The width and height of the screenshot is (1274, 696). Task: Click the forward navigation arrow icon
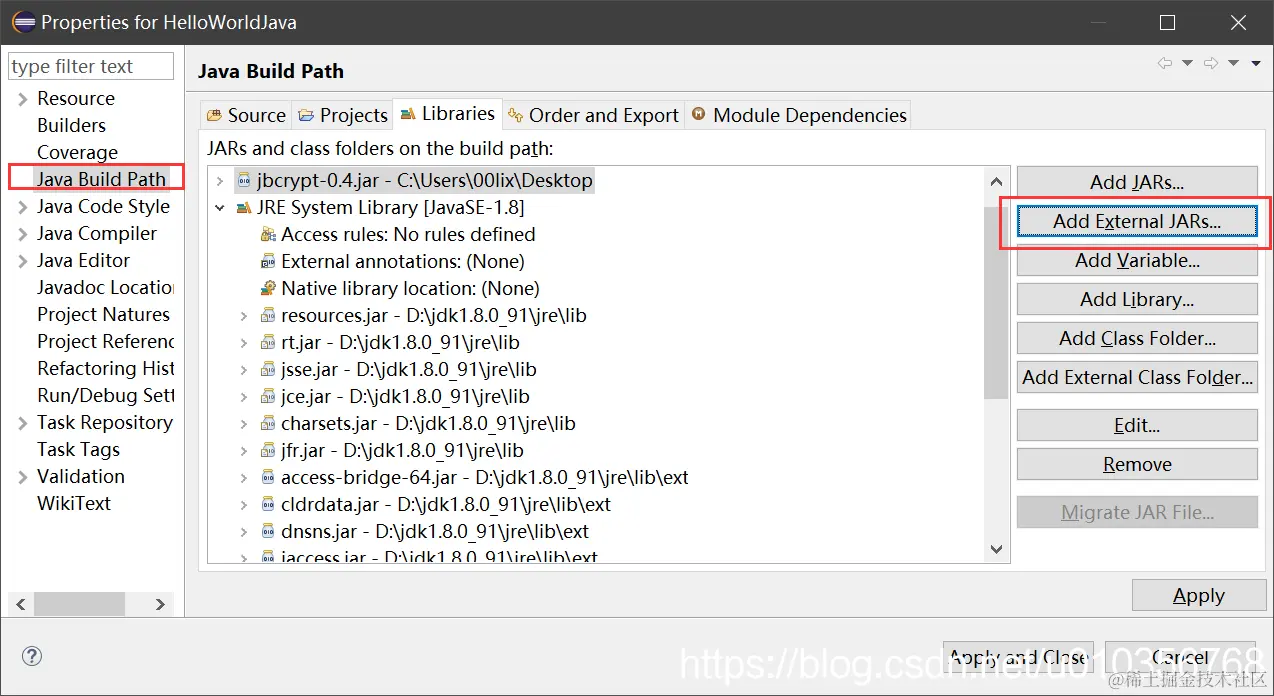pyautogui.click(x=1211, y=63)
